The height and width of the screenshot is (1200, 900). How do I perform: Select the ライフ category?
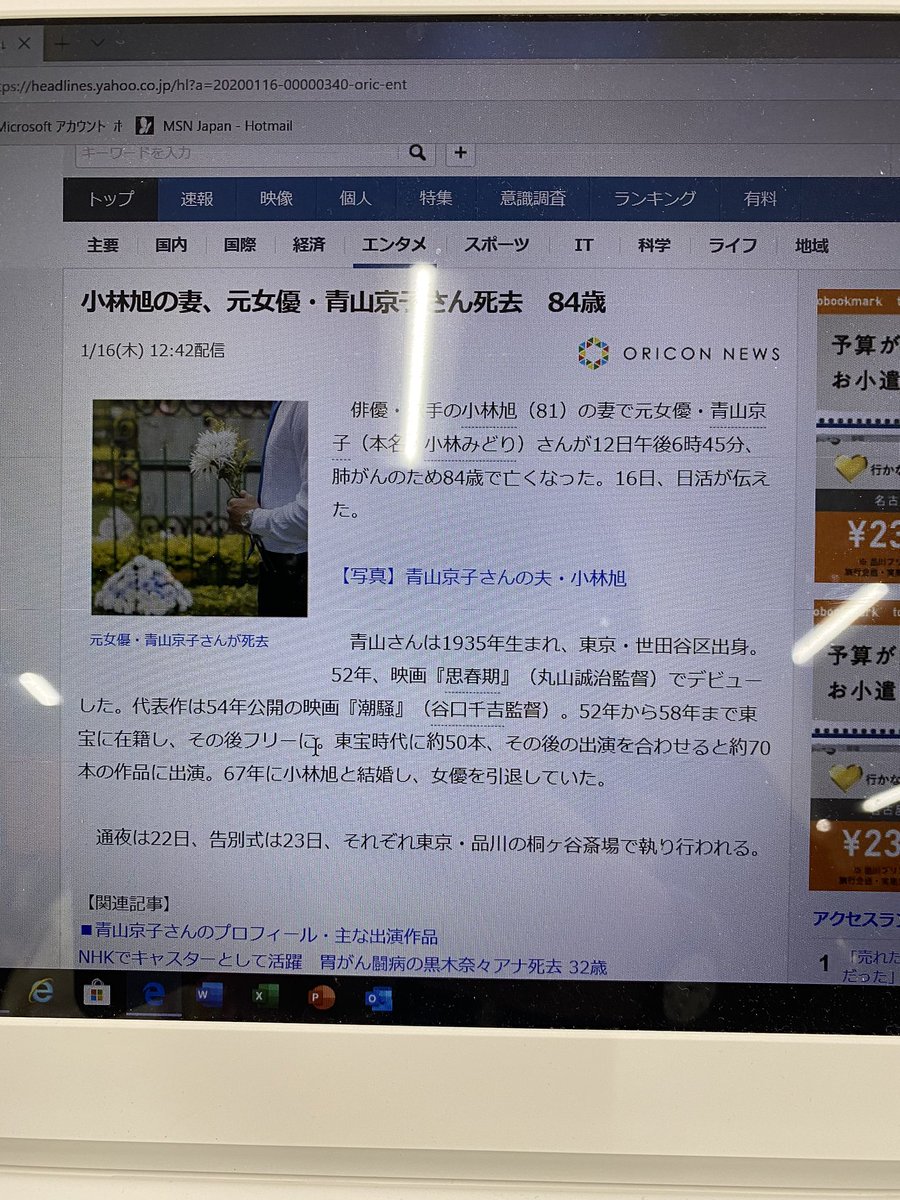pyautogui.click(x=733, y=245)
